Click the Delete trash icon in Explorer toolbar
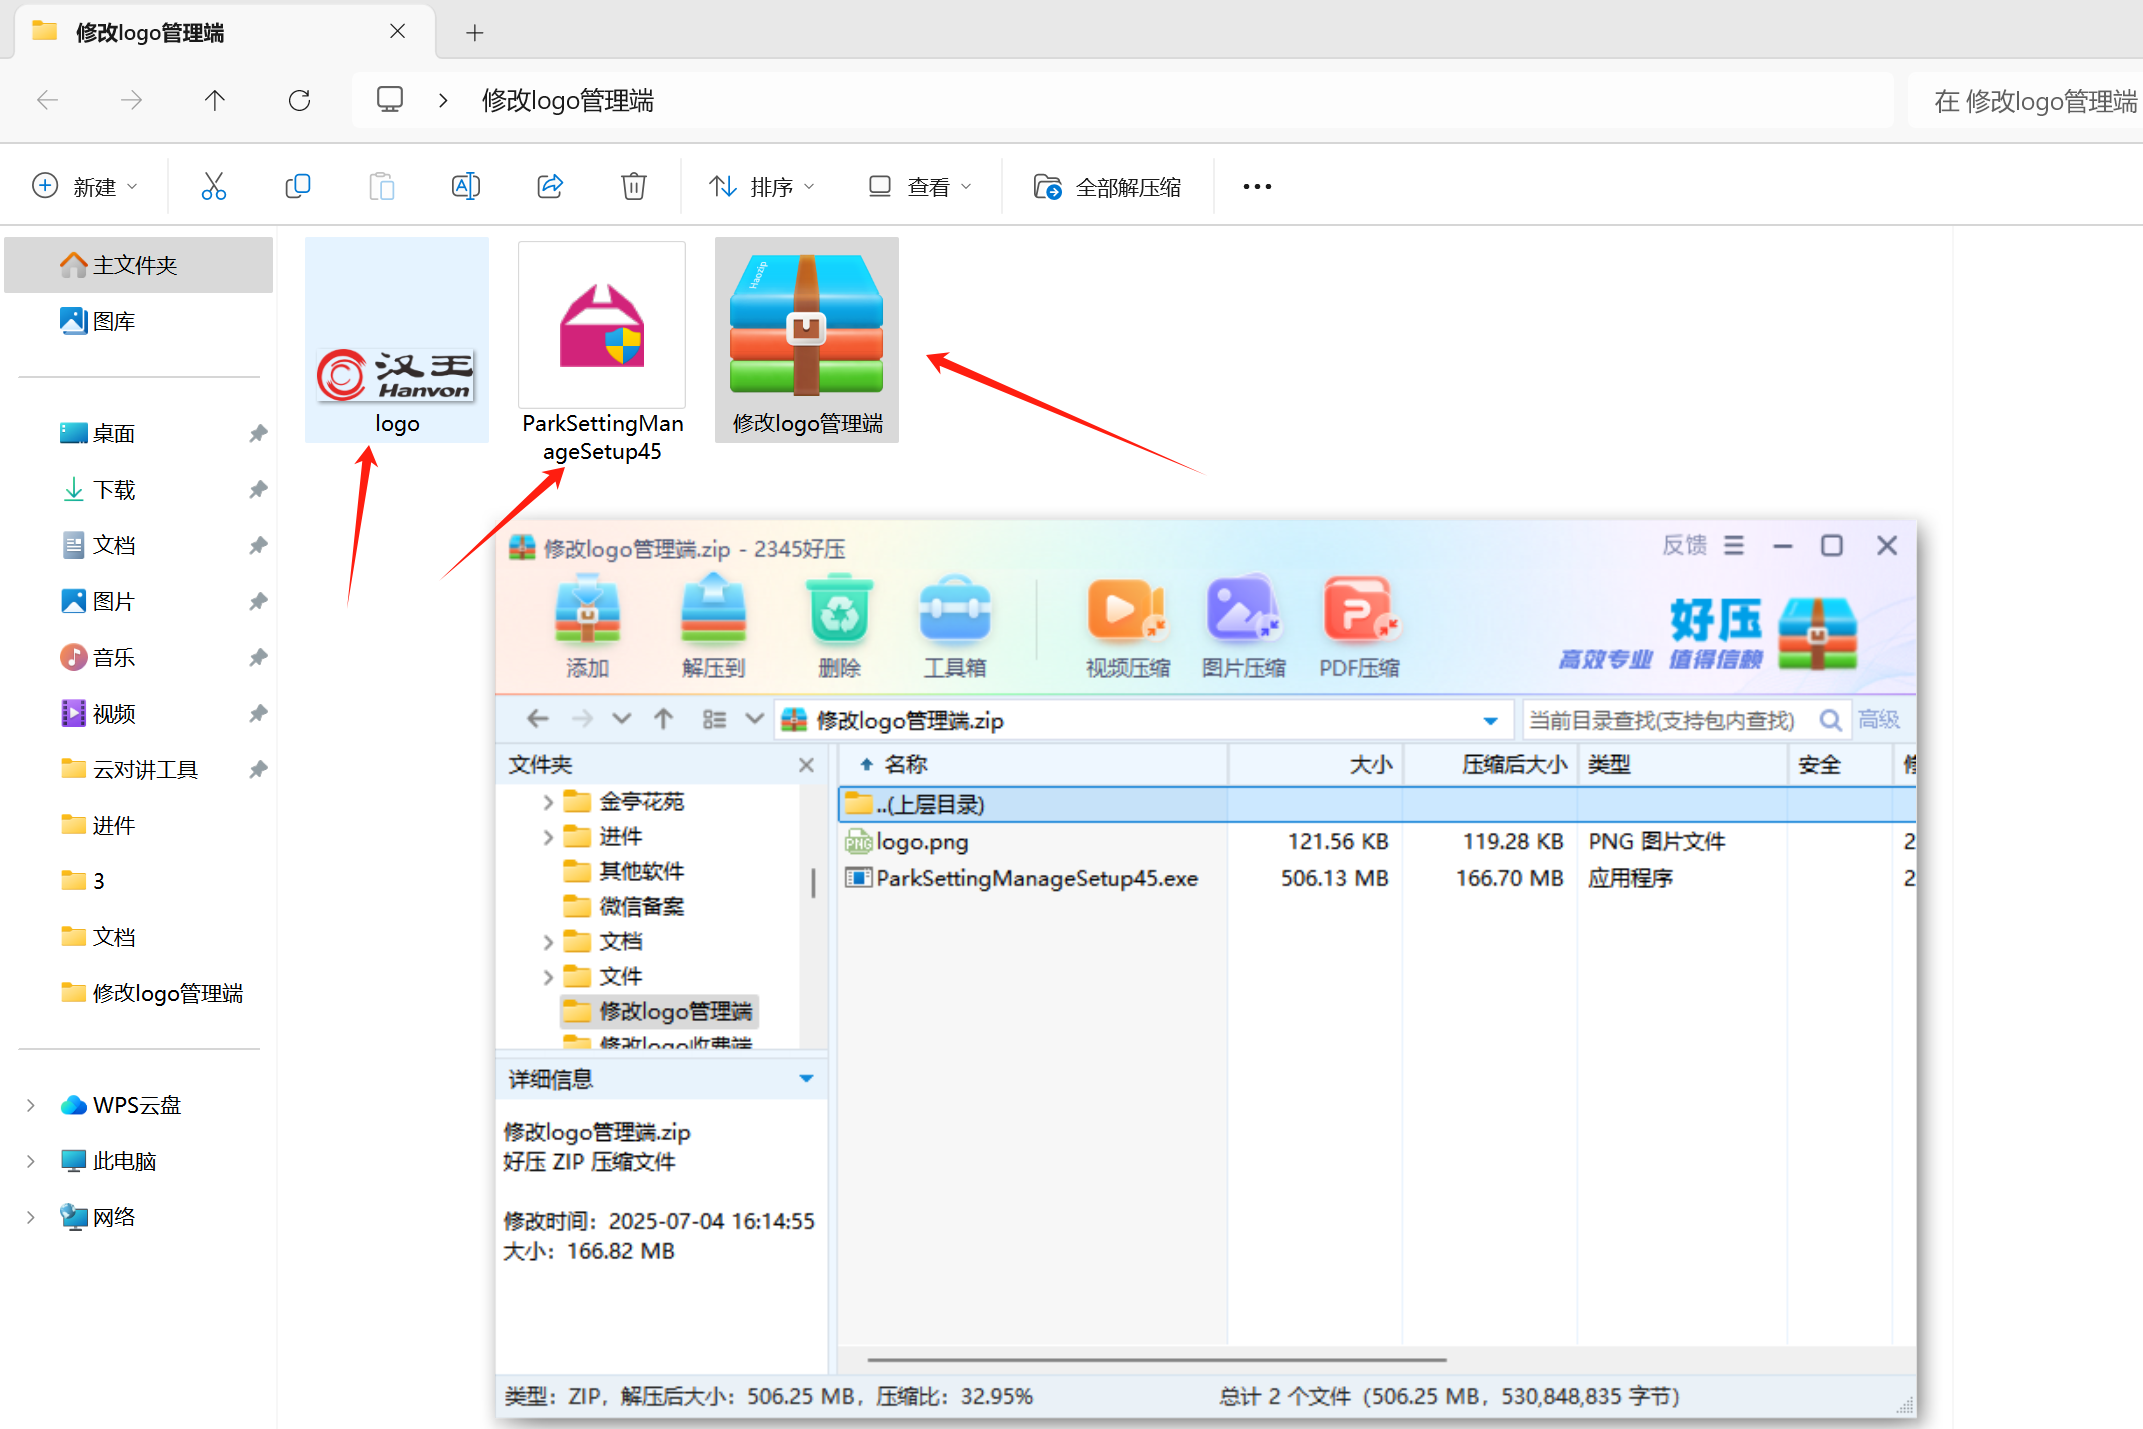The height and width of the screenshot is (1429, 2143). [x=633, y=186]
